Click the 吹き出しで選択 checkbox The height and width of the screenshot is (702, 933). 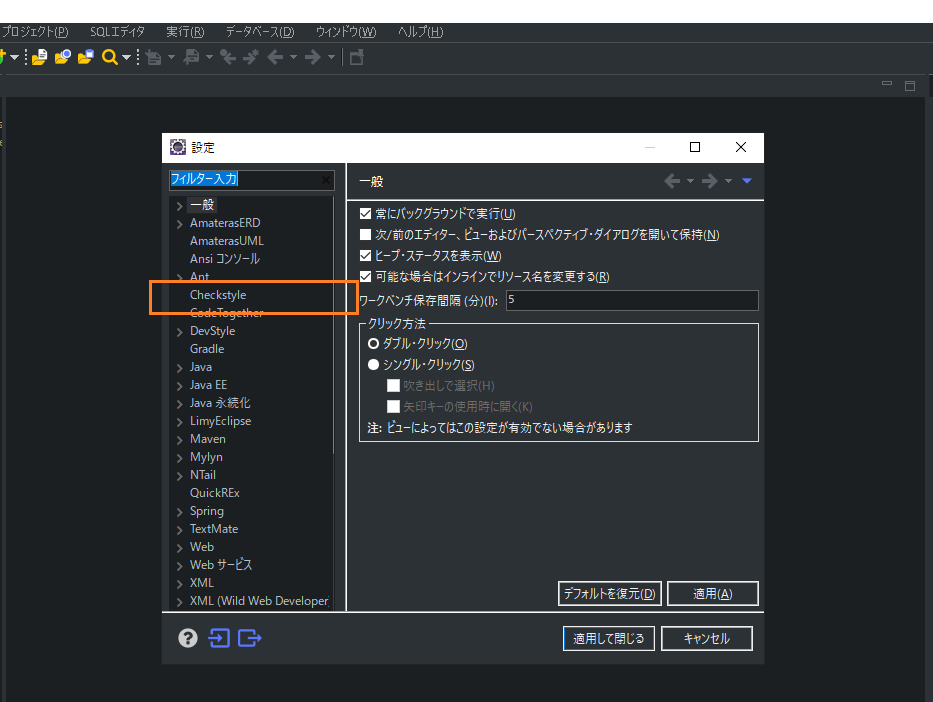[x=393, y=386]
